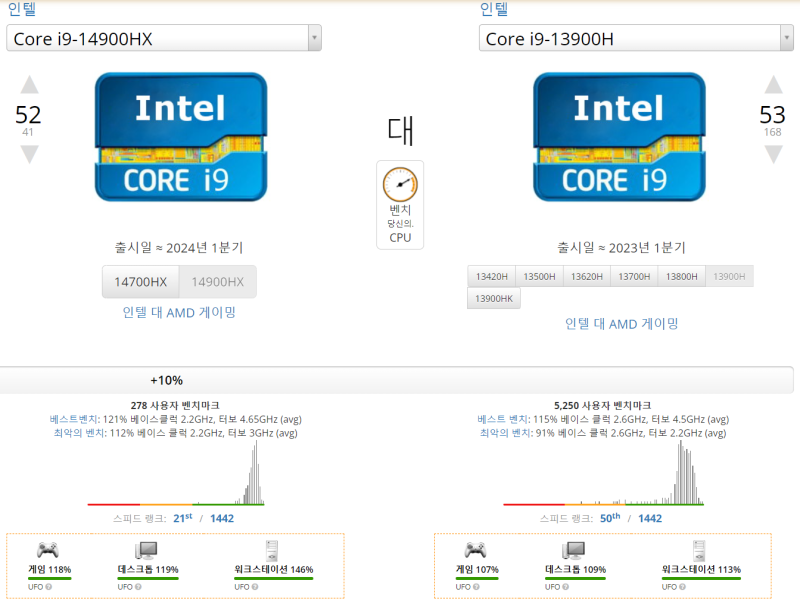
Task: Click the +10% comparison bar
Action: click(x=396, y=380)
